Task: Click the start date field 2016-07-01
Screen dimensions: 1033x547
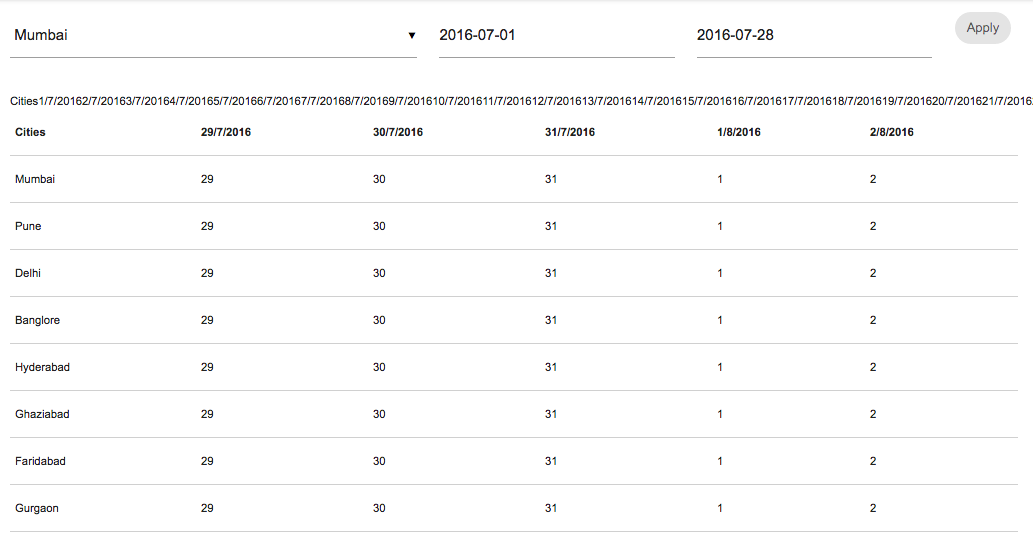Action: point(555,36)
